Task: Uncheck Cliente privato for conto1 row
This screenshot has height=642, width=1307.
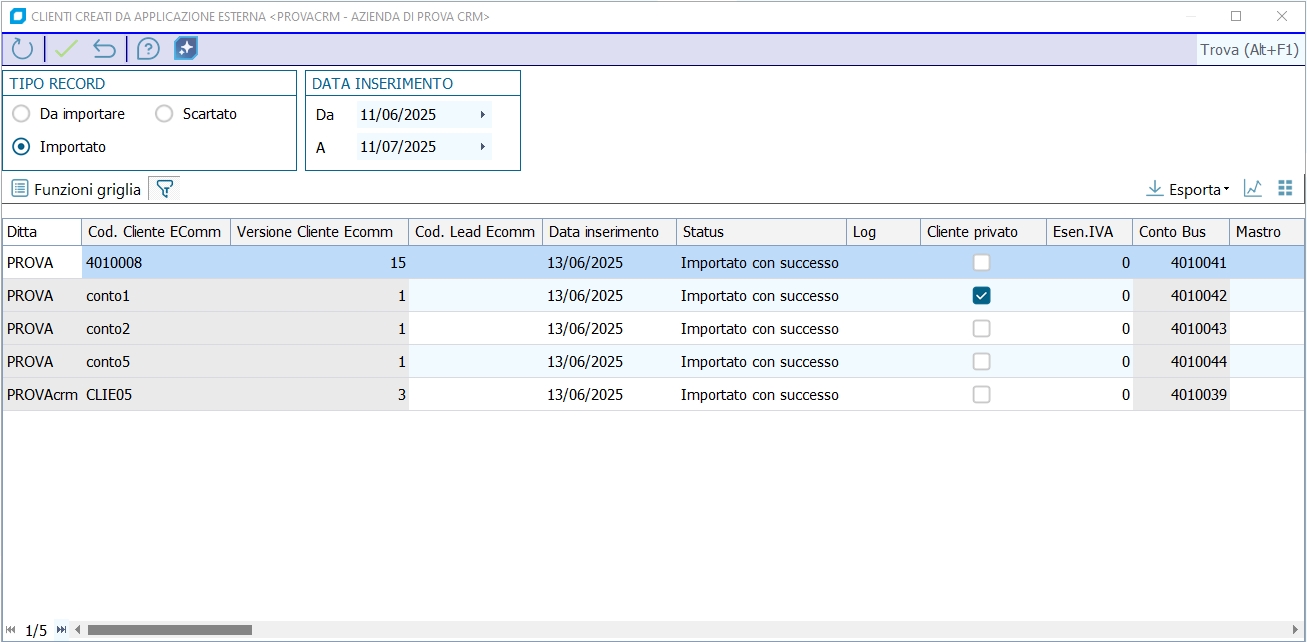Action: click(982, 296)
